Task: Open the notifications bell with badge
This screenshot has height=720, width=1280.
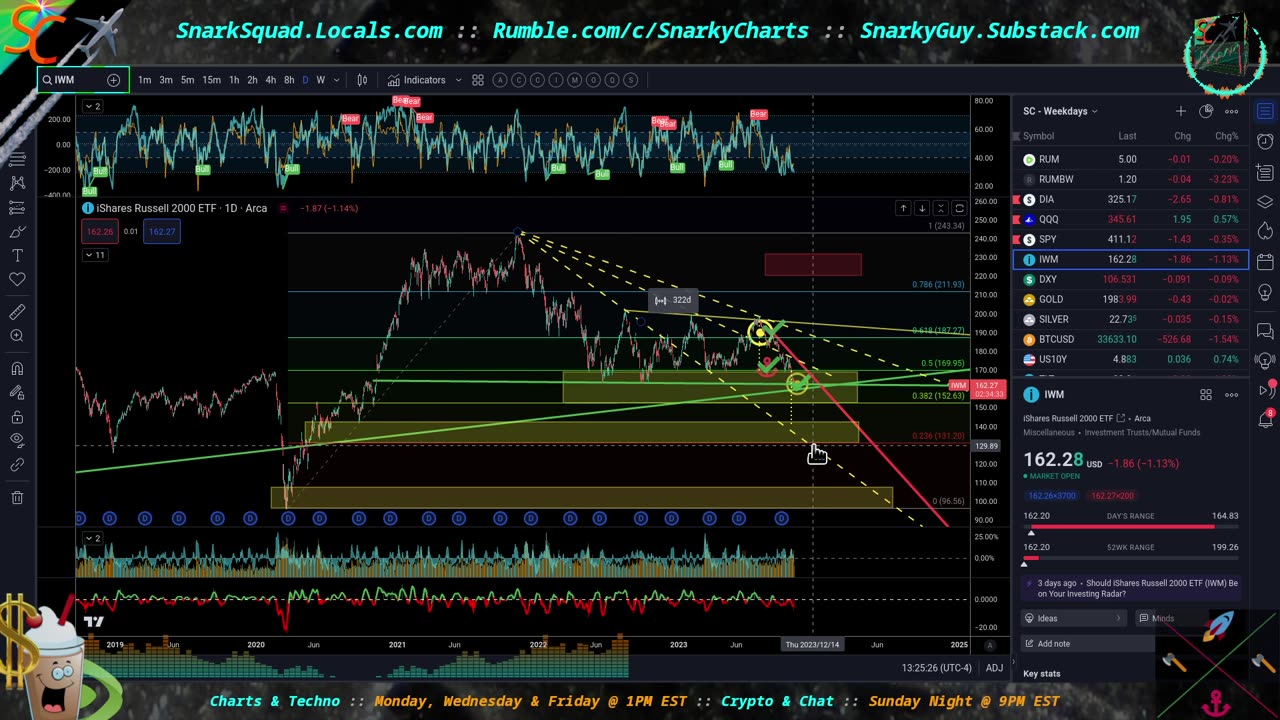Action: [1265, 418]
